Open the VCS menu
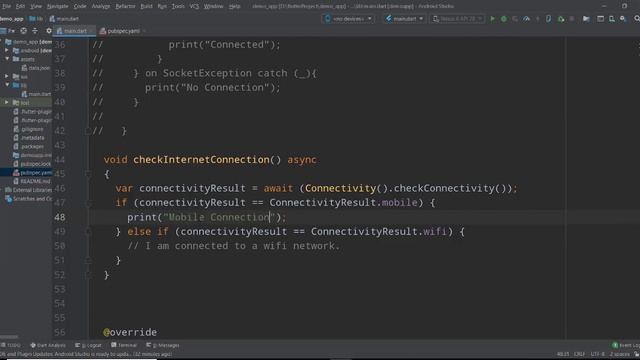This screenshot has height=360, width=640. click(x=194, y=6)
